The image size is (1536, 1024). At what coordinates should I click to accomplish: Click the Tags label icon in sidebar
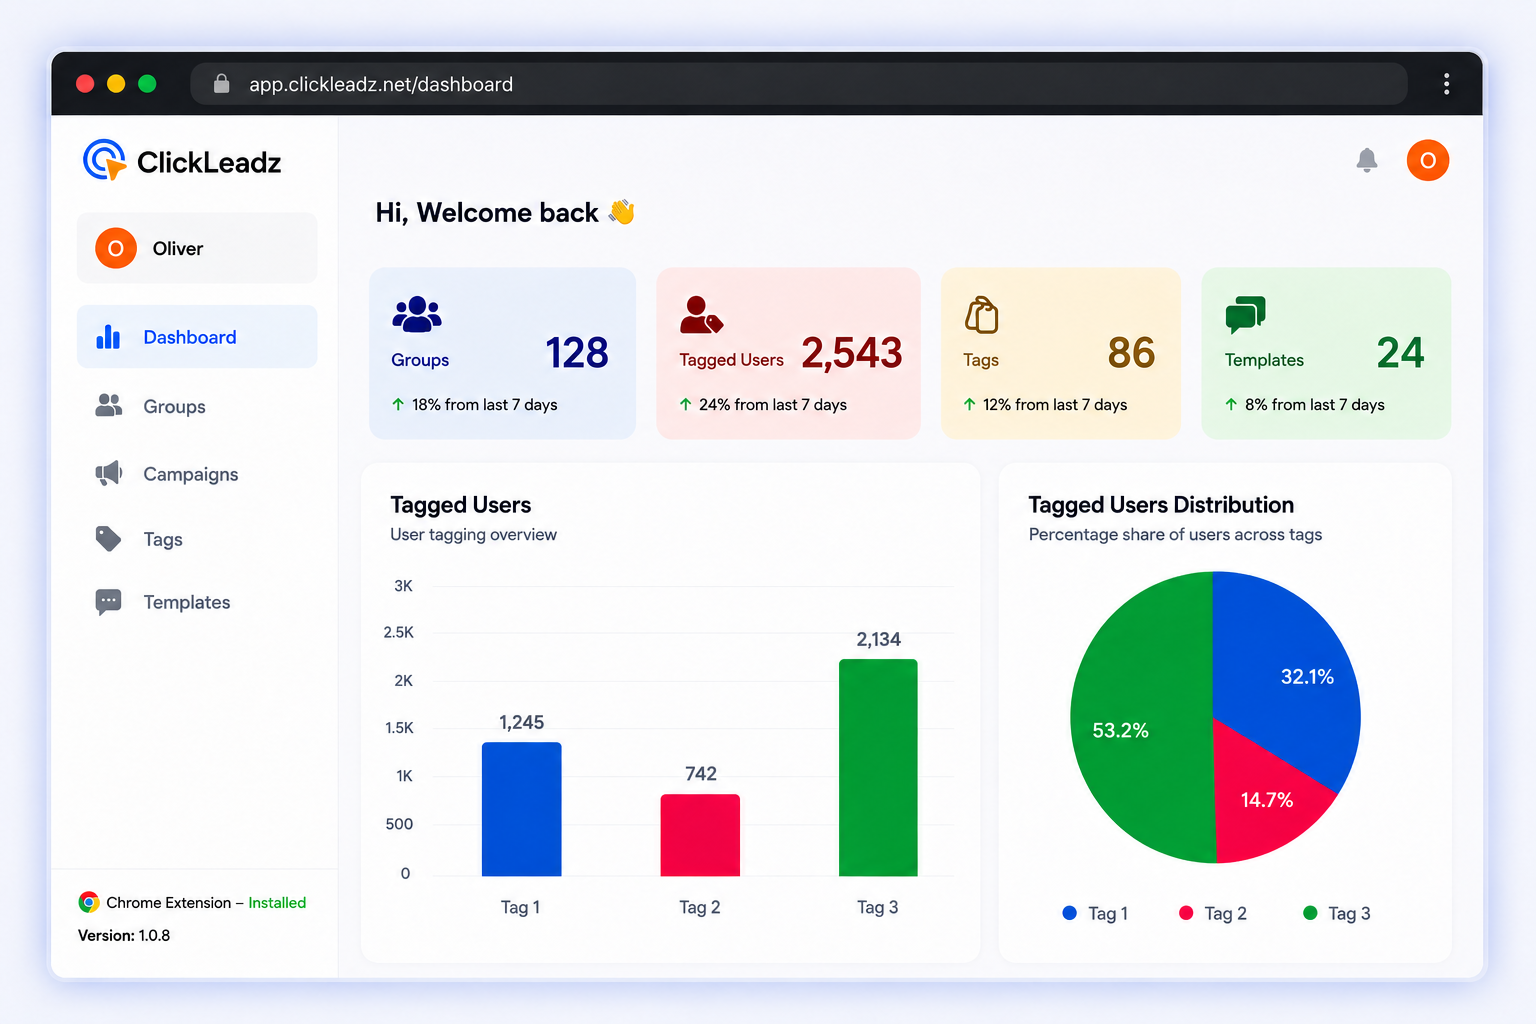pyautogui.click(x=109, y=539)
